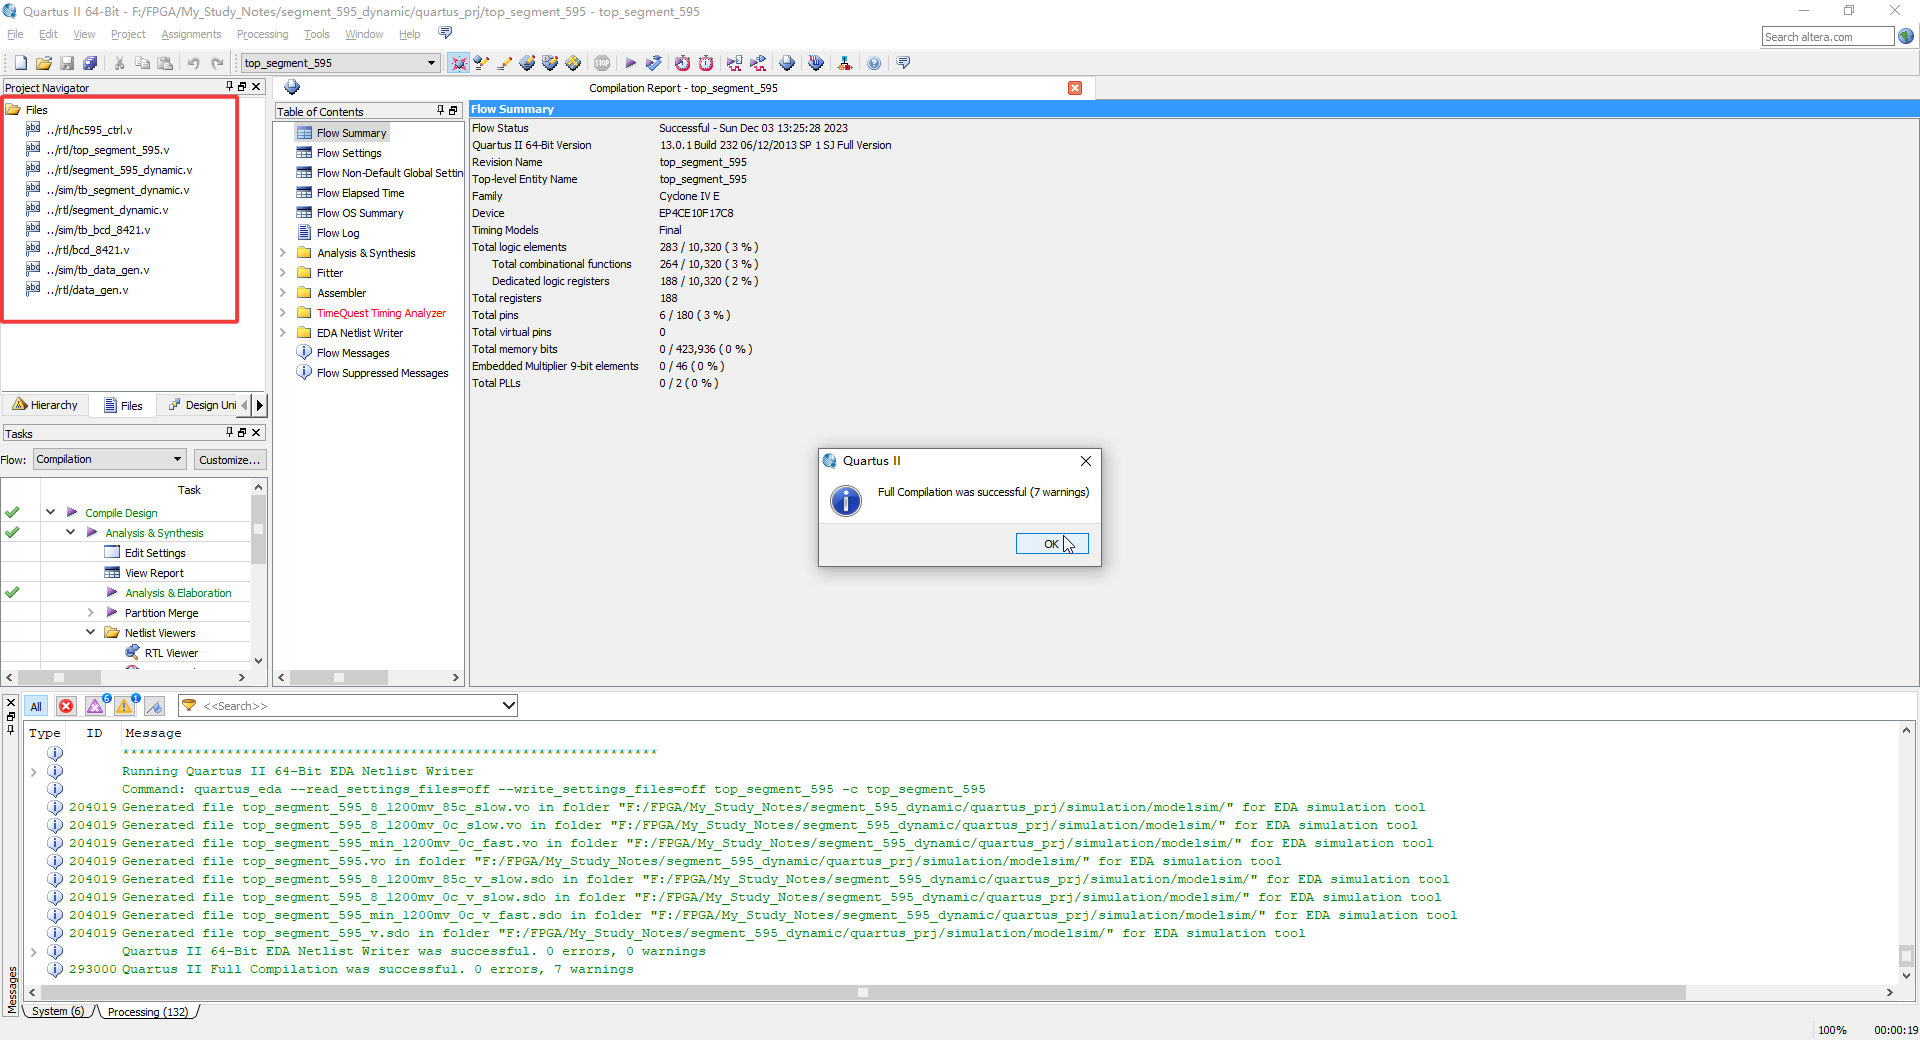Toggle pin on Table of Contents panel
The width and height of the screenshot is (1920, 1040).
point(440,111)
